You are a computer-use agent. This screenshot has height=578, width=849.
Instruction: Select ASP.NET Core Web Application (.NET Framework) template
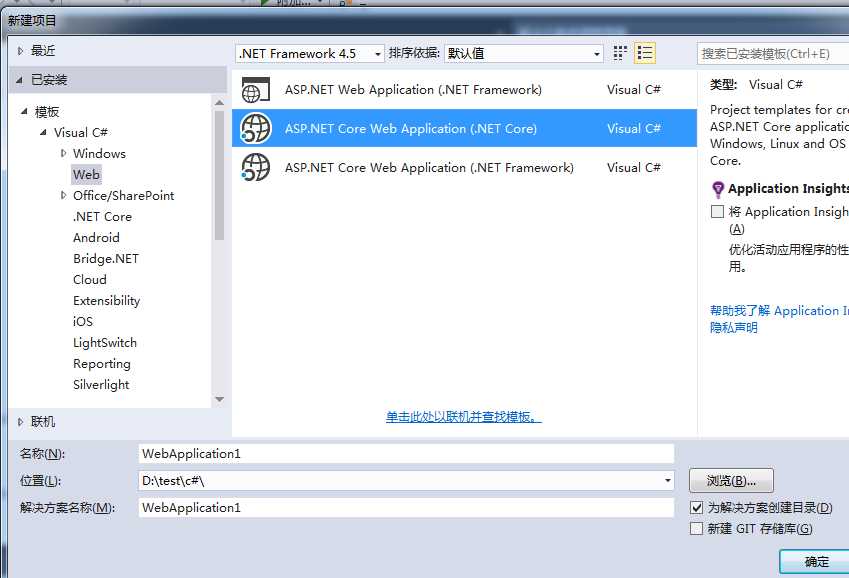(x=464, y=167)
